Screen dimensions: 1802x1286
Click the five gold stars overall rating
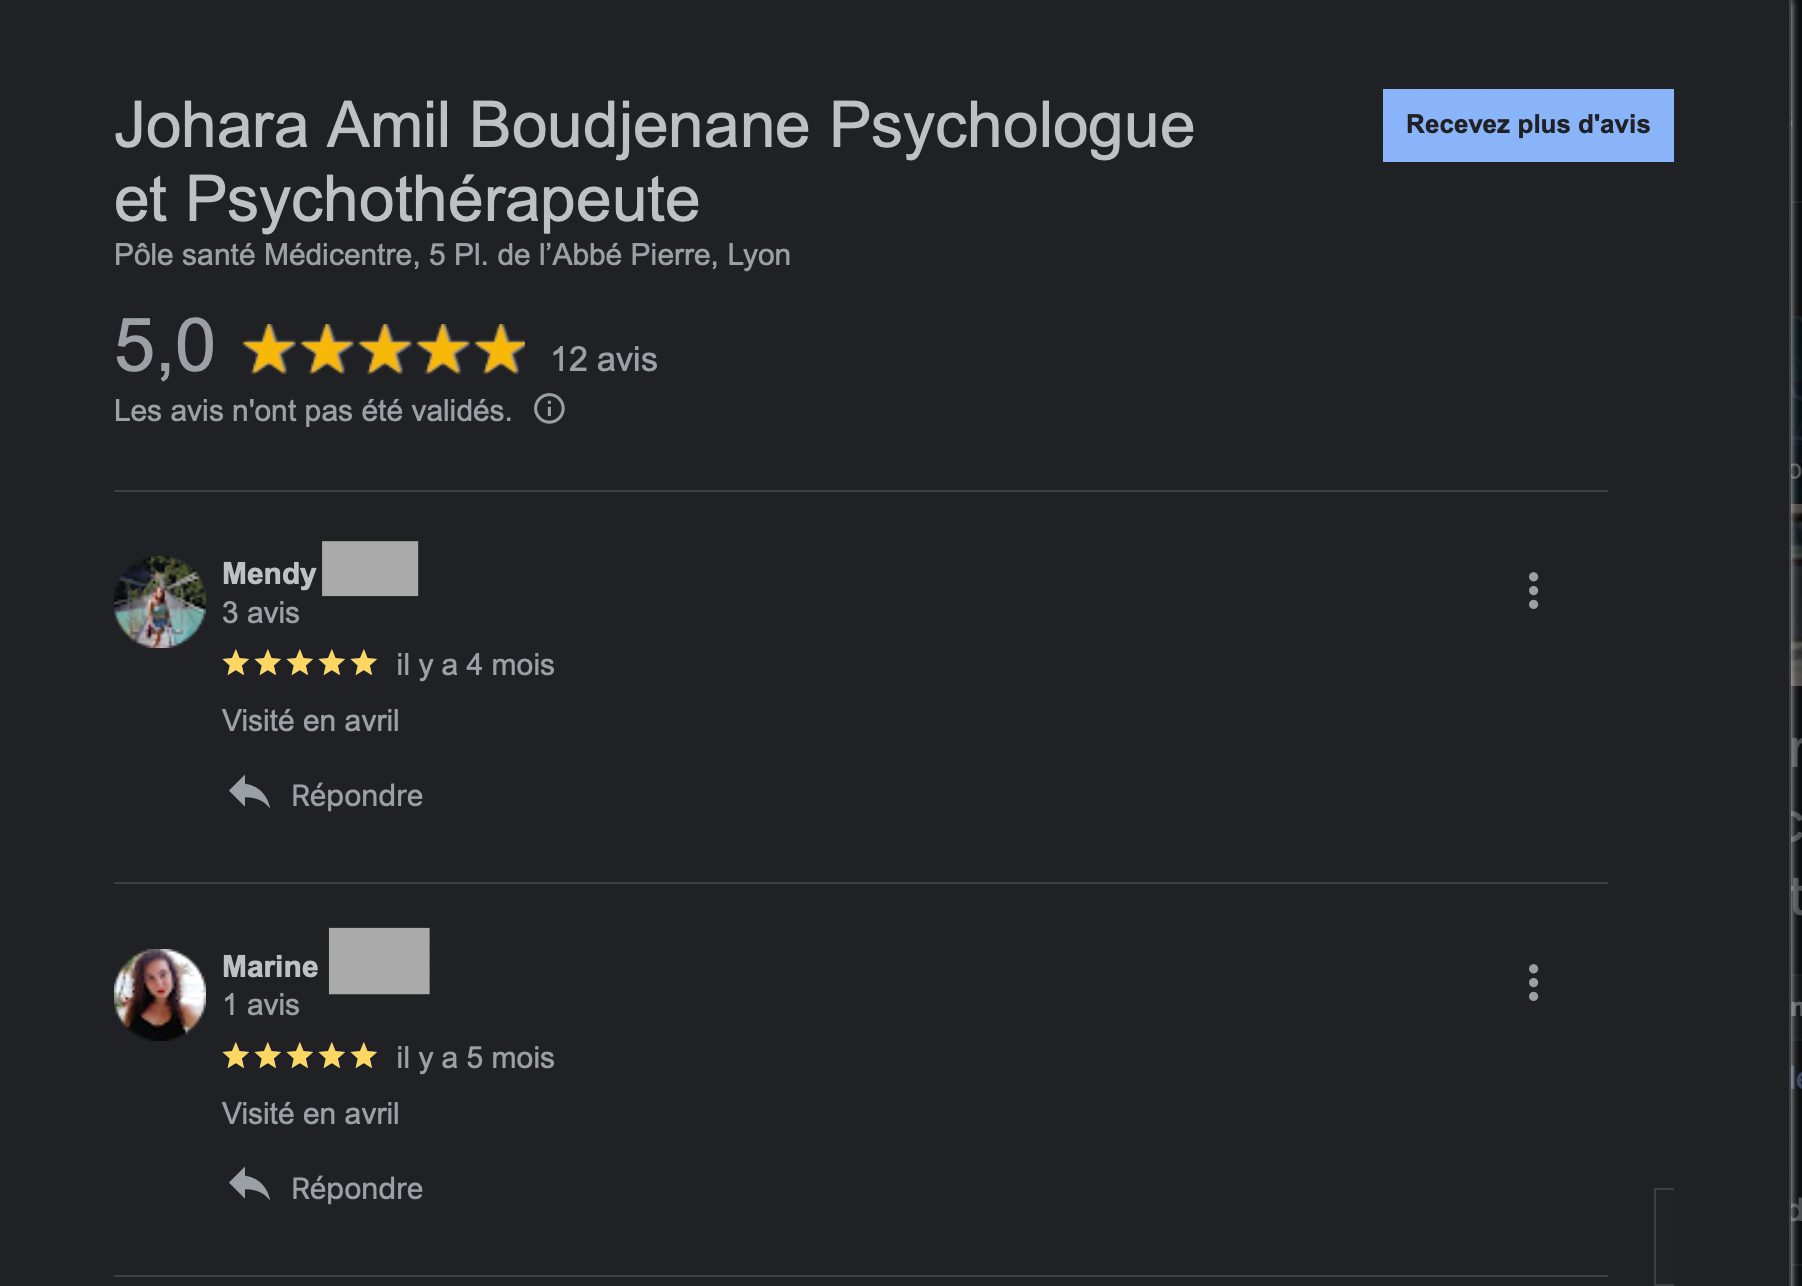click(384, 350)
